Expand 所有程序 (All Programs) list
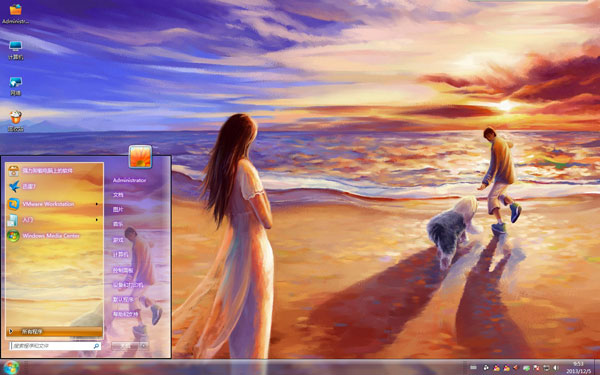 click(x=54, y=331)
